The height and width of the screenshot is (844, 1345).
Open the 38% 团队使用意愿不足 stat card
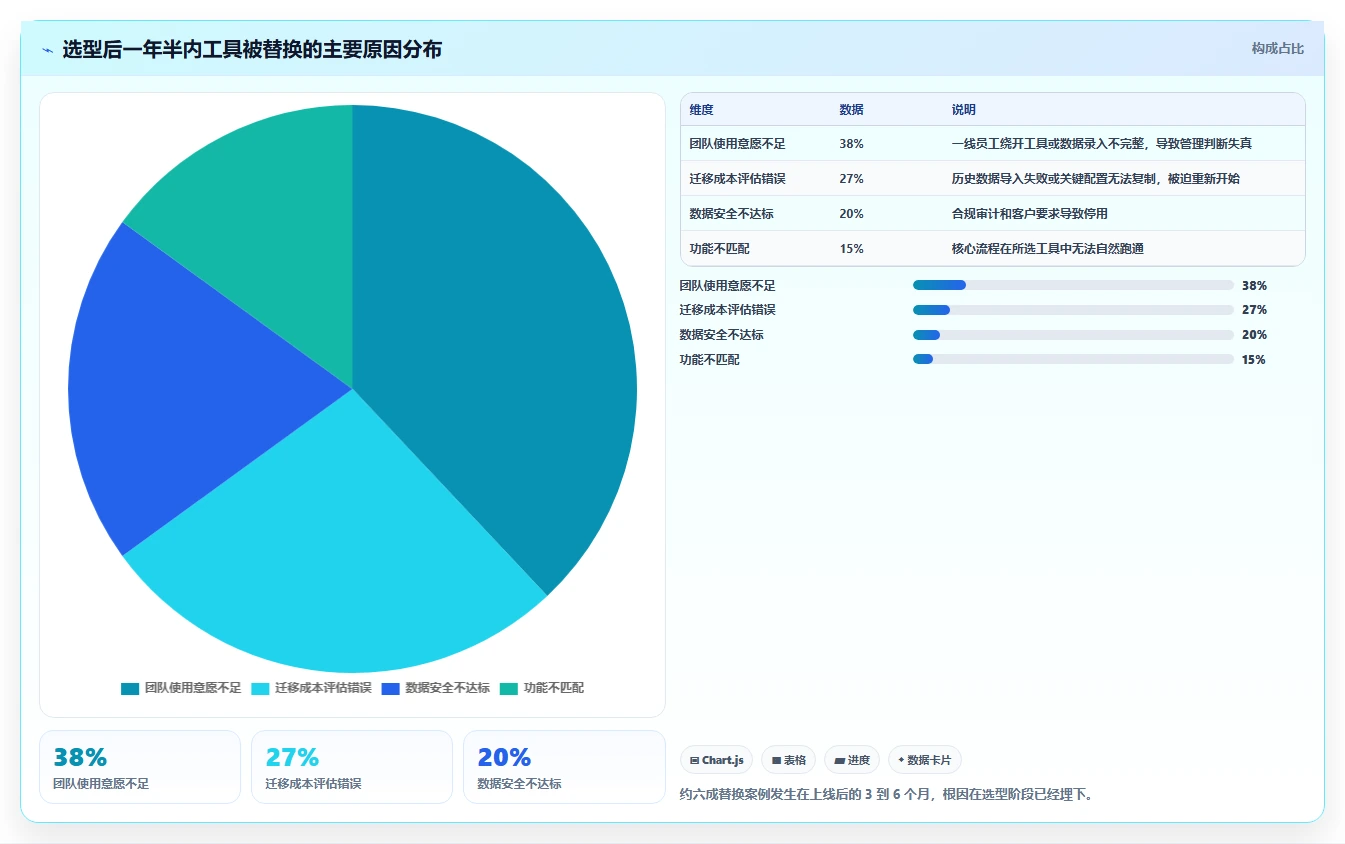[140, 767]
